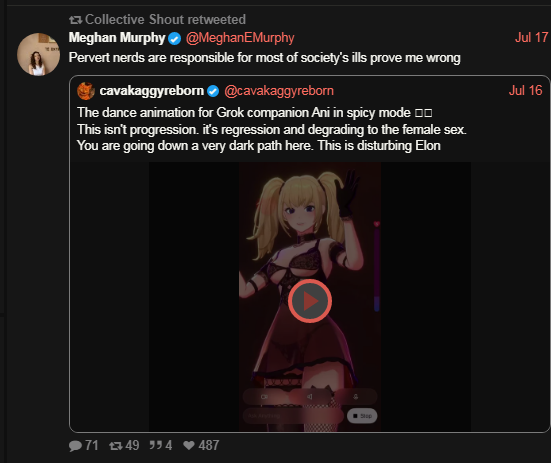Click the quoted tweet text body
Screen dimensions: 551x463
click(272, 129)
